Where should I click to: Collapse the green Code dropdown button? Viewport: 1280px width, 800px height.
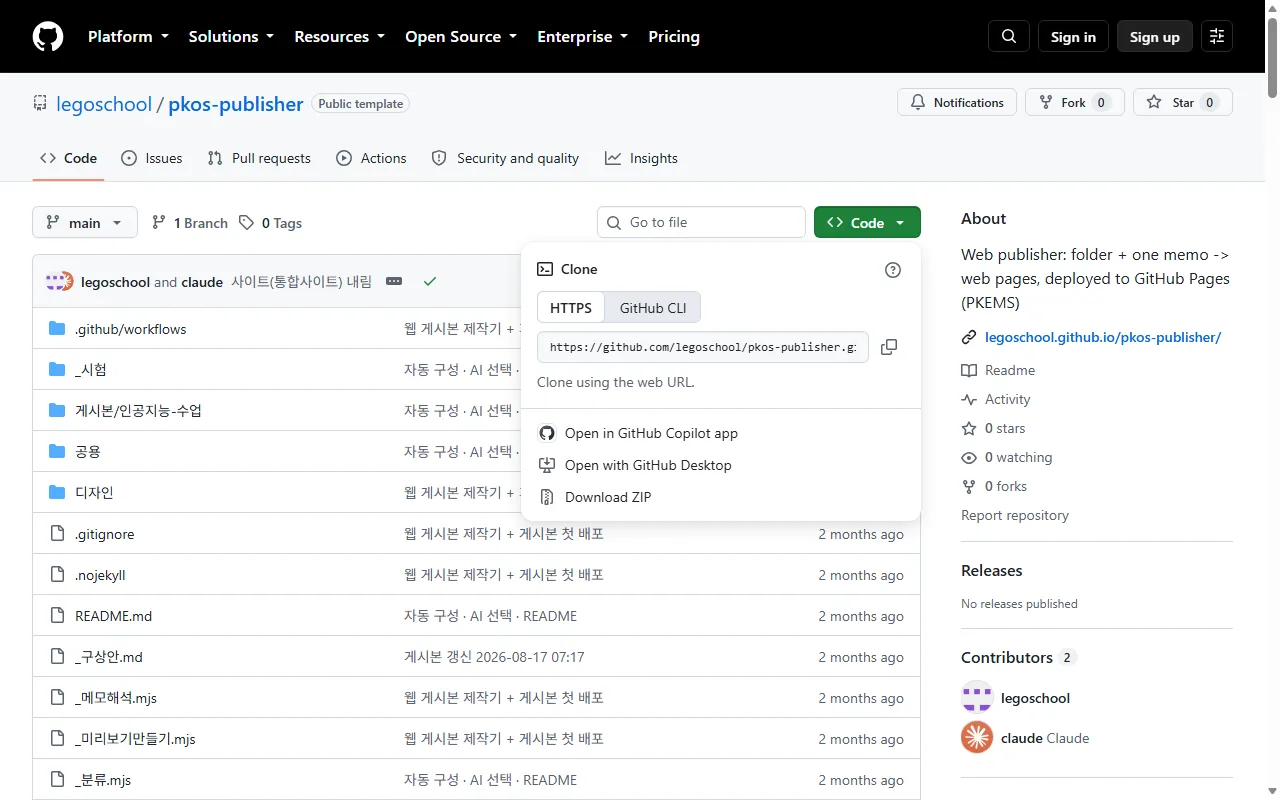[x=867, y=223]
